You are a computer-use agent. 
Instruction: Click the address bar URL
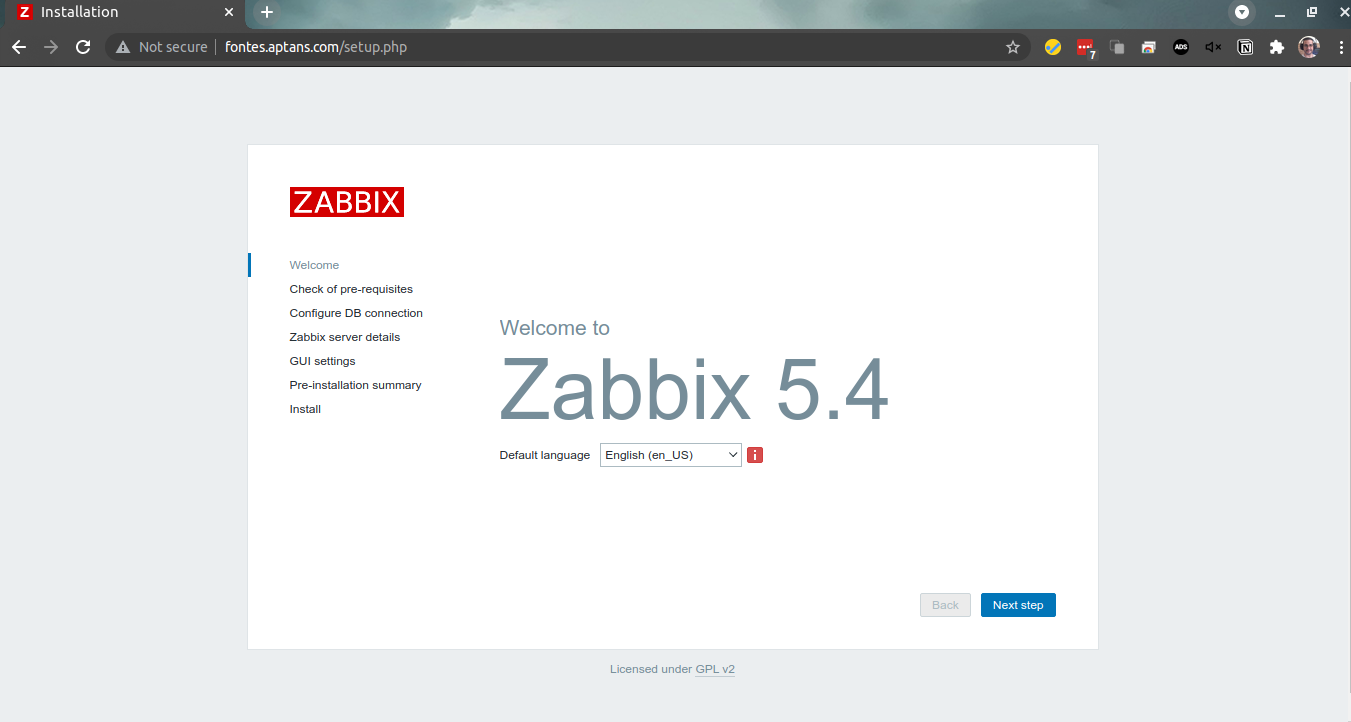click(x=316, y=47)
